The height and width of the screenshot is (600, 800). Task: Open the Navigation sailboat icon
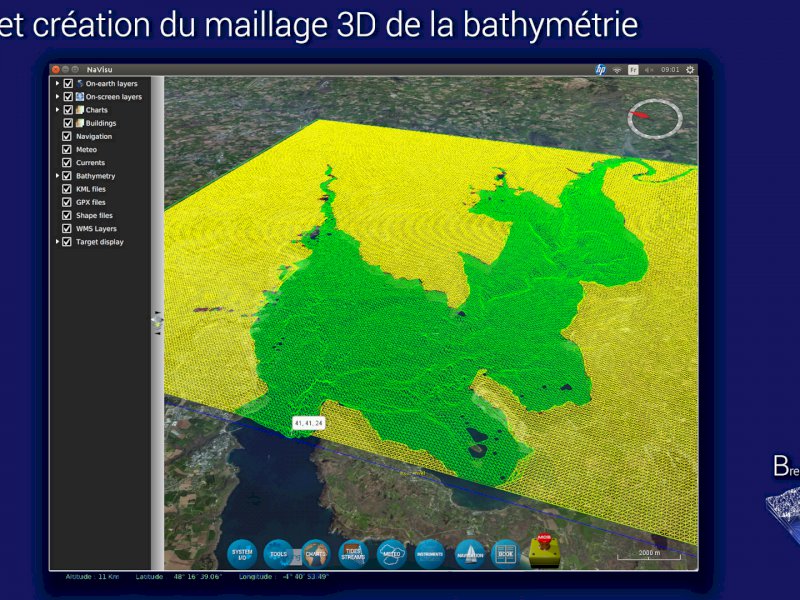(x=470, y=553)
